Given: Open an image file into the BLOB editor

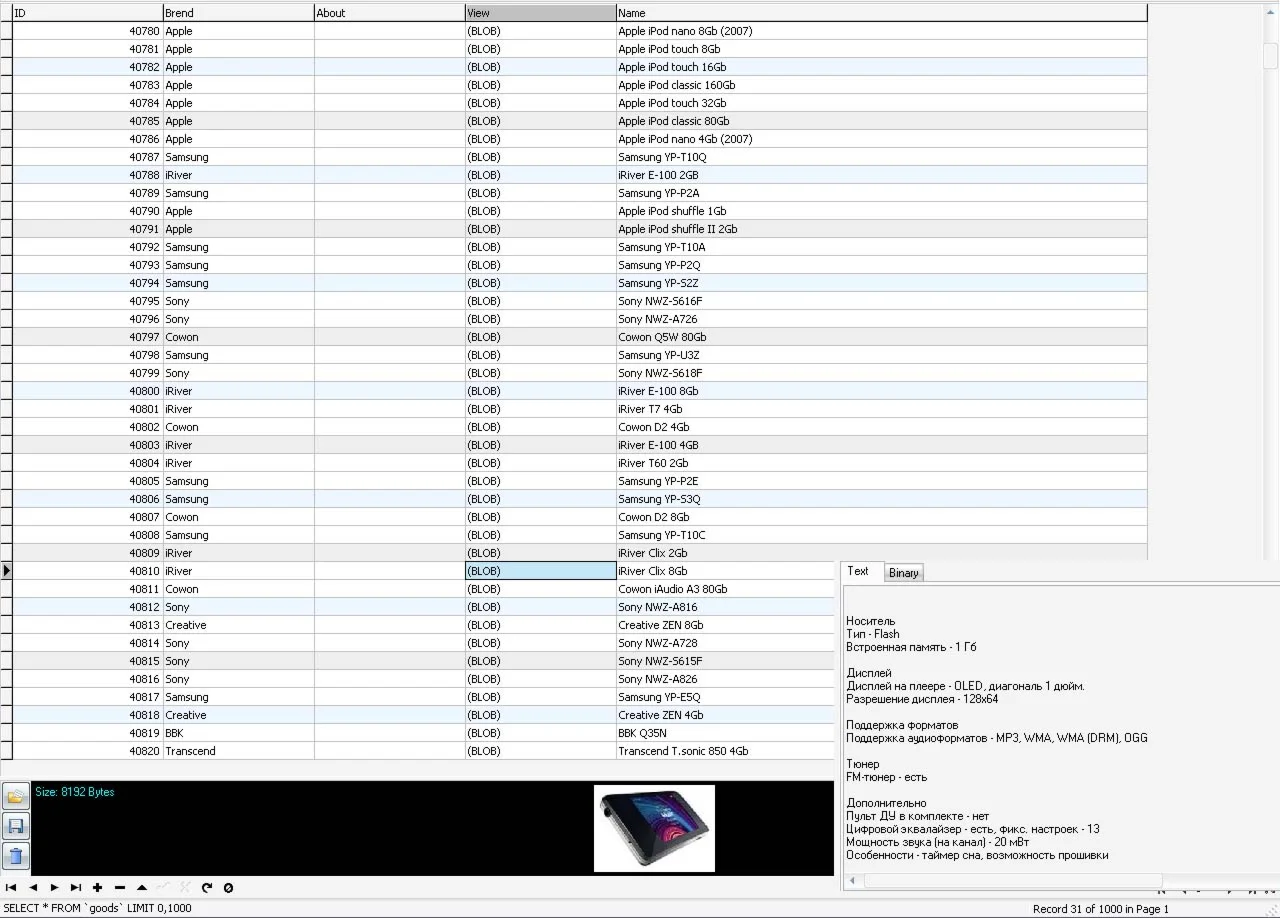Looking at the screenshot, I should [x=16, y=796].
